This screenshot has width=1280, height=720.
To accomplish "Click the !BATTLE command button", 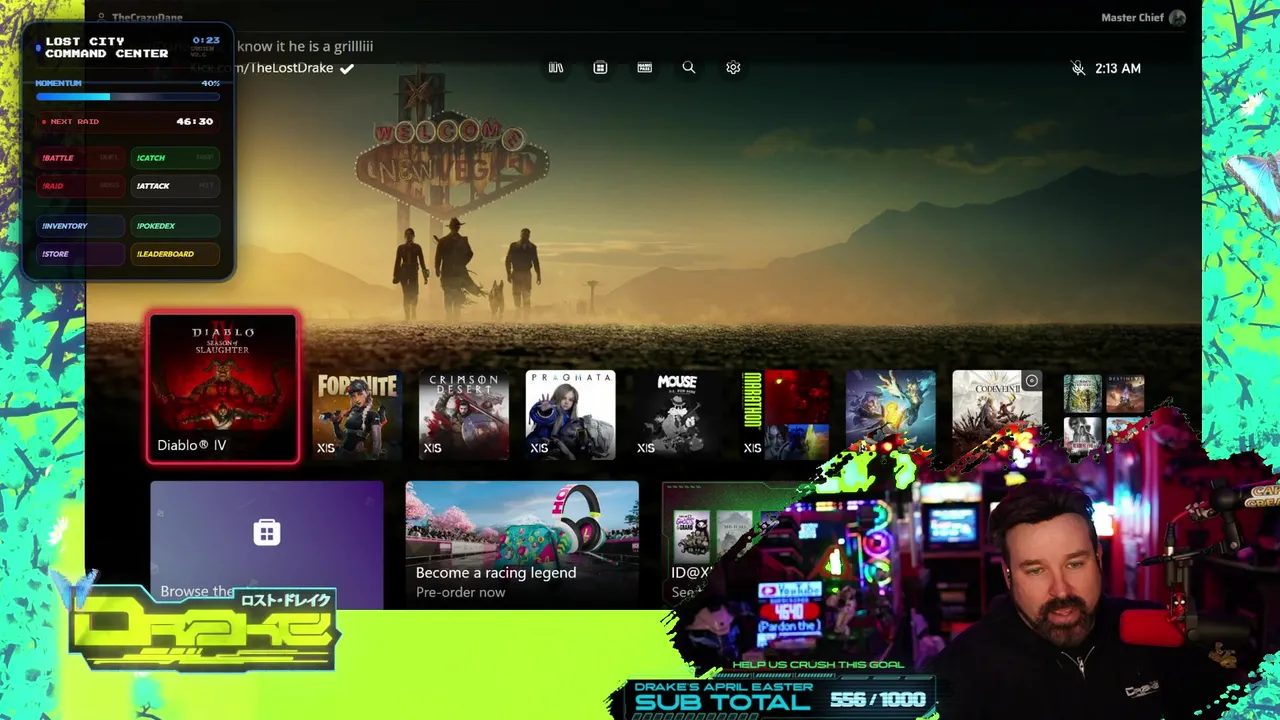I will click(81, 158).
